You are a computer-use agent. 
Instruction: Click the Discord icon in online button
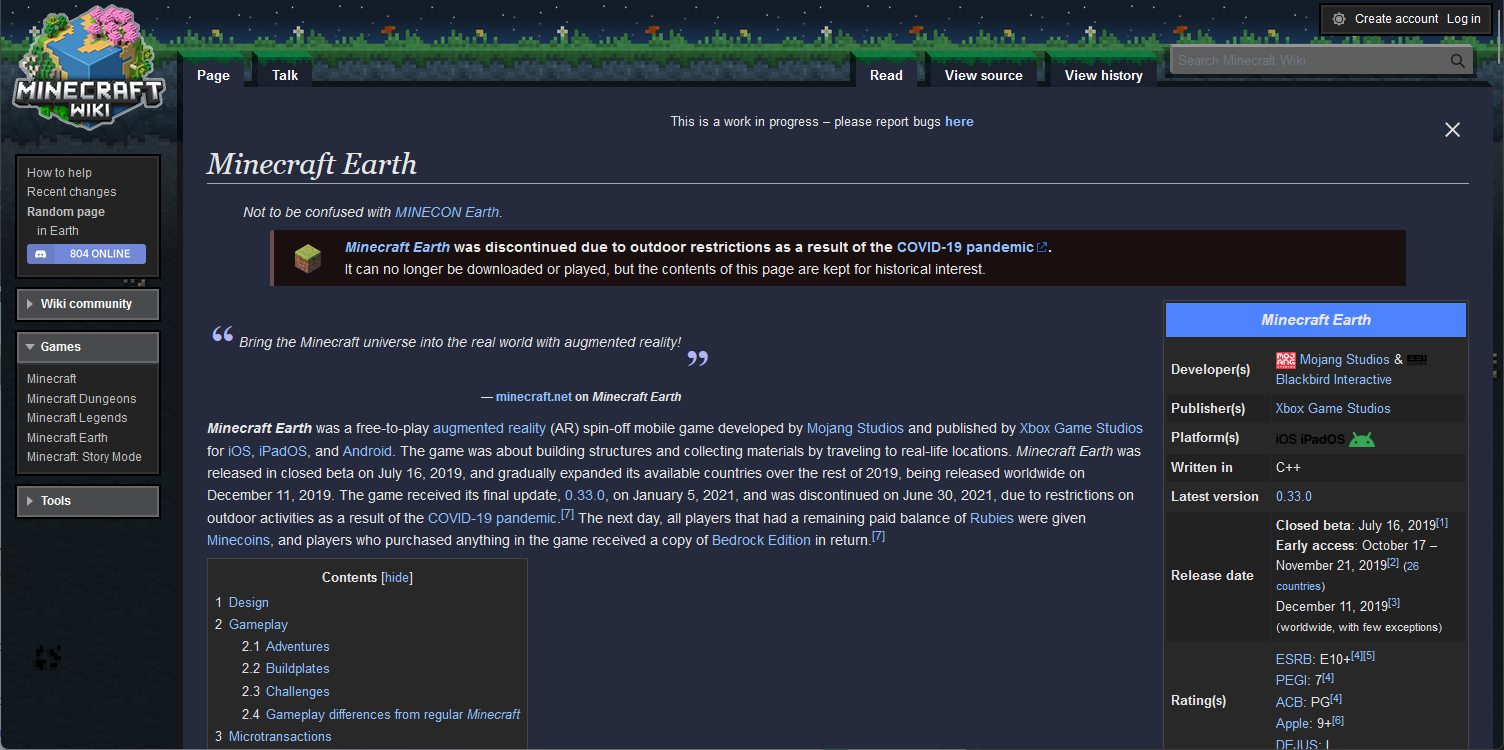coord(41,254)
